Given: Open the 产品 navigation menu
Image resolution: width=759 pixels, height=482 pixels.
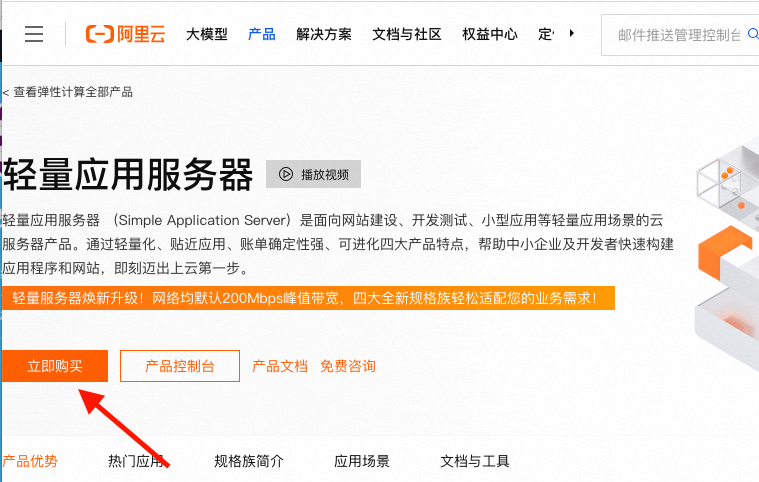Looking at the screenshot, I should coord(262,34).
